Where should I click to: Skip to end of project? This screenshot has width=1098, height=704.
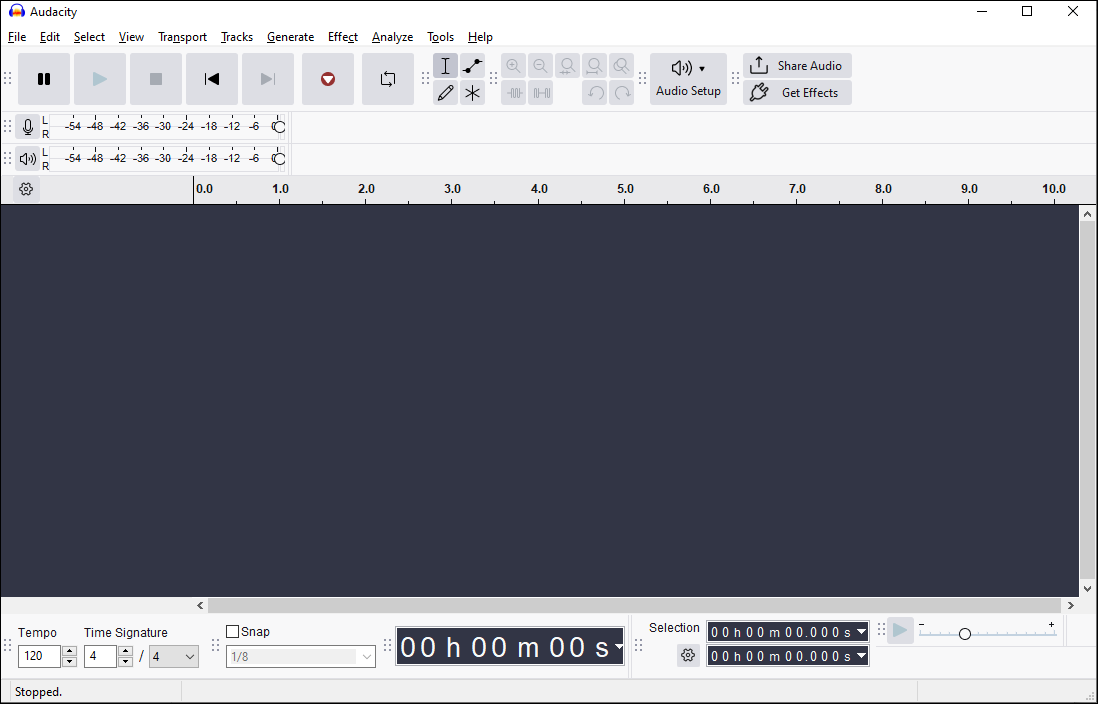[x=267, y=79]
